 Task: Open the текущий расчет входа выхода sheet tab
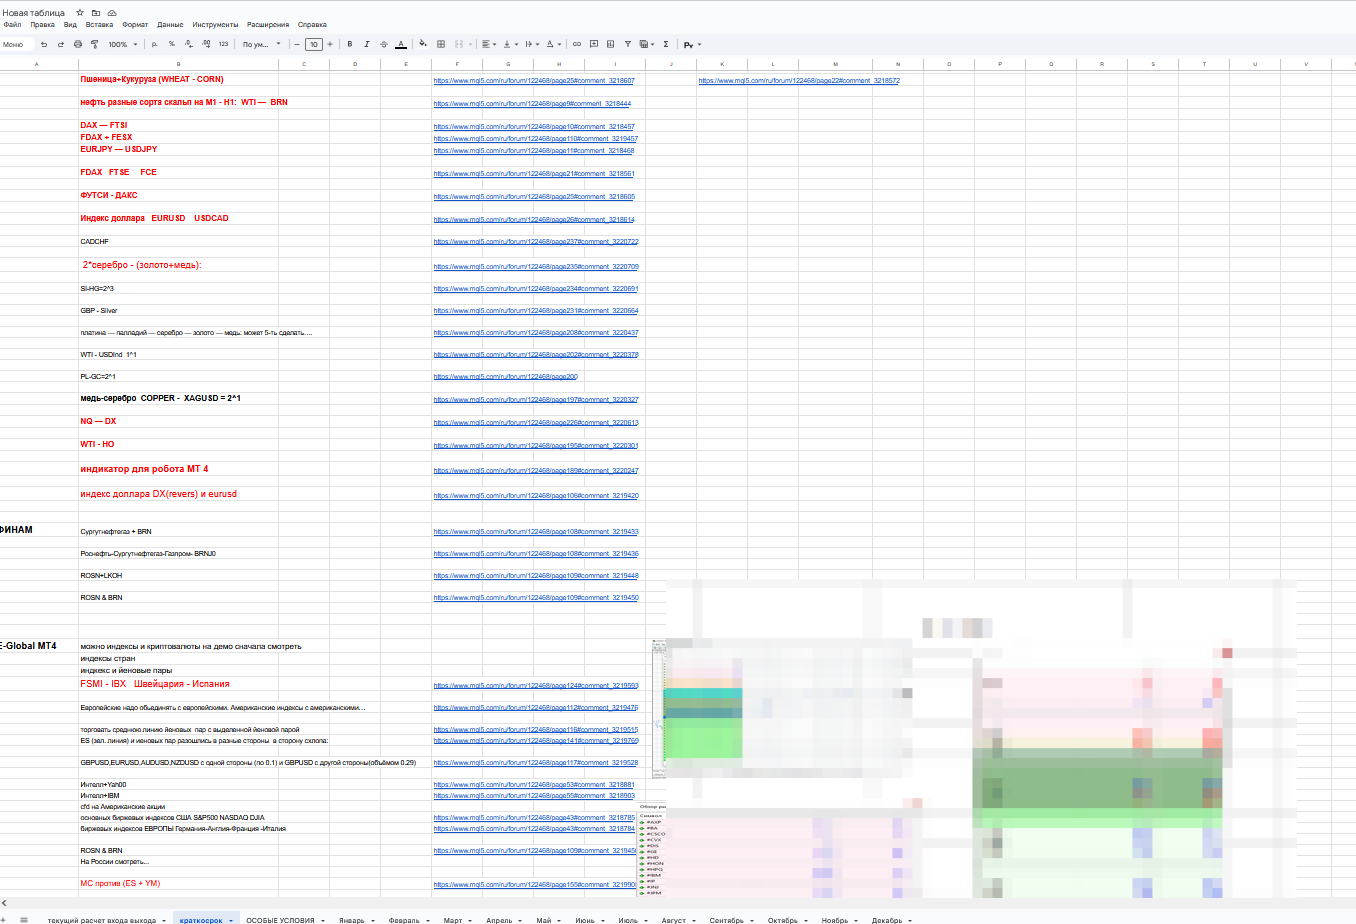[x=102, y=920]
